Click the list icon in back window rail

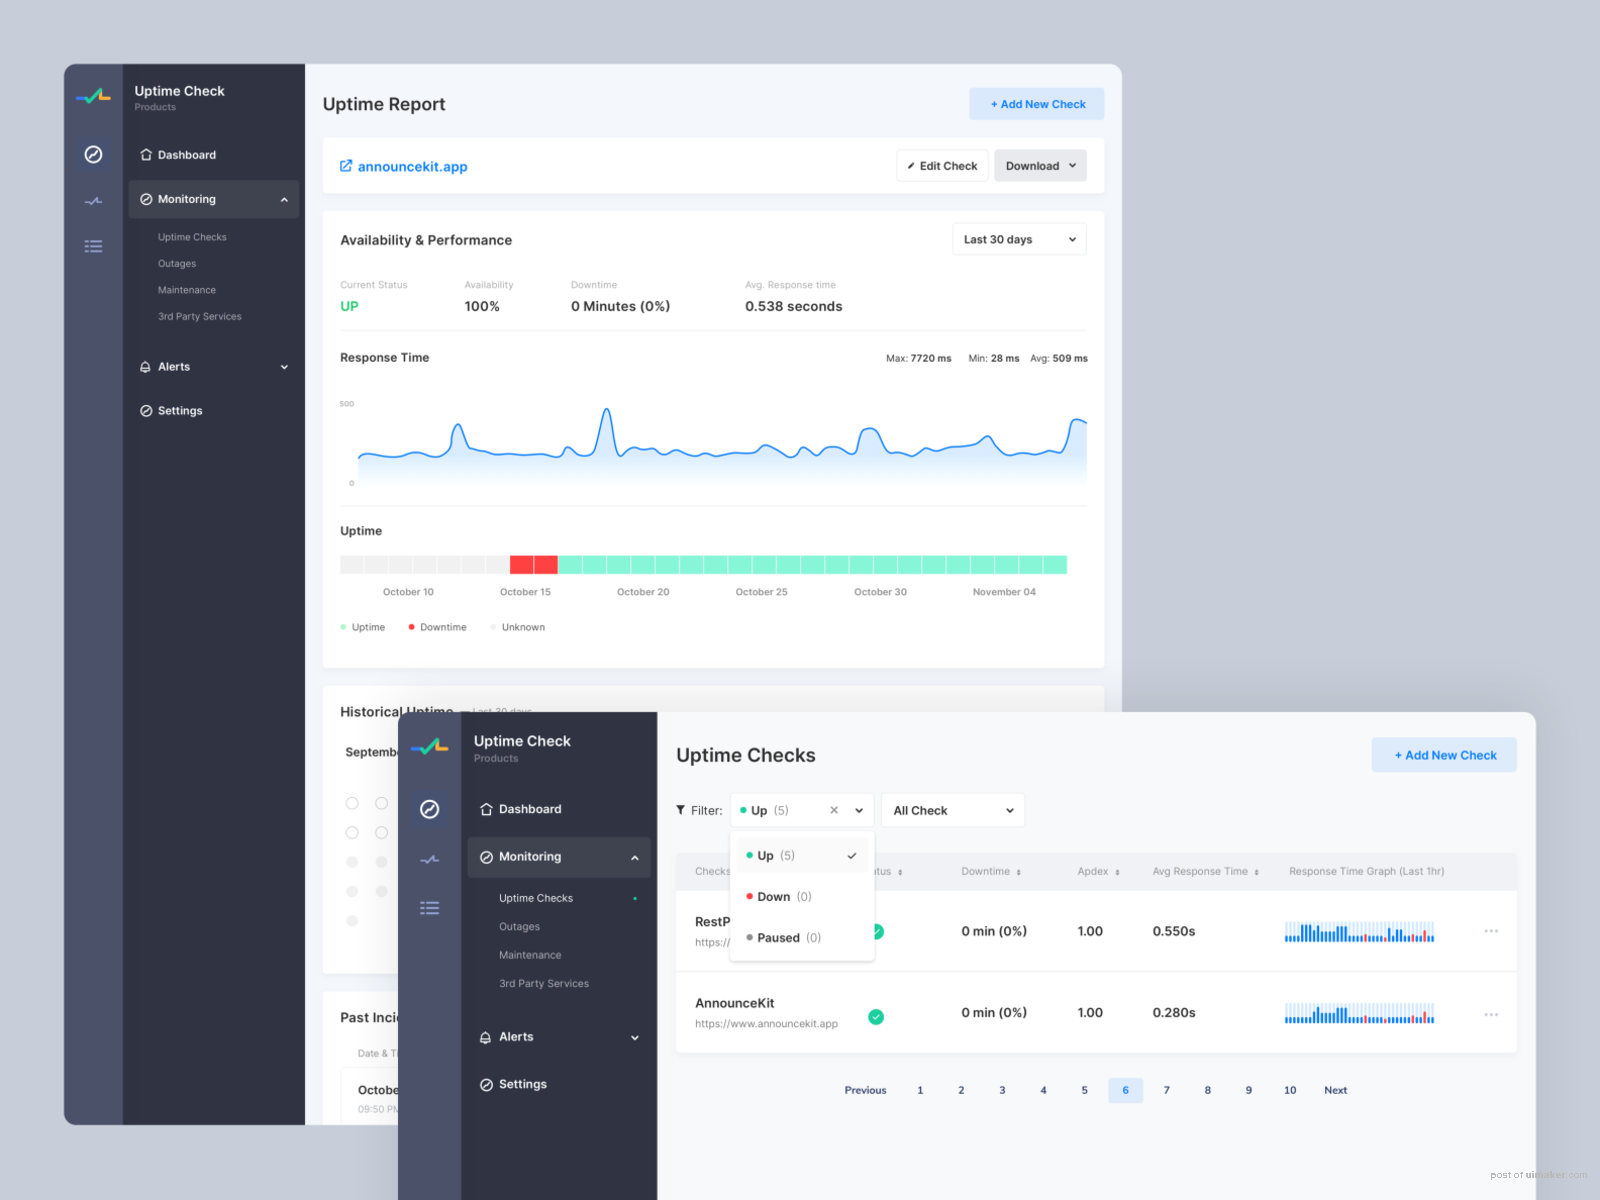point(93,246)
